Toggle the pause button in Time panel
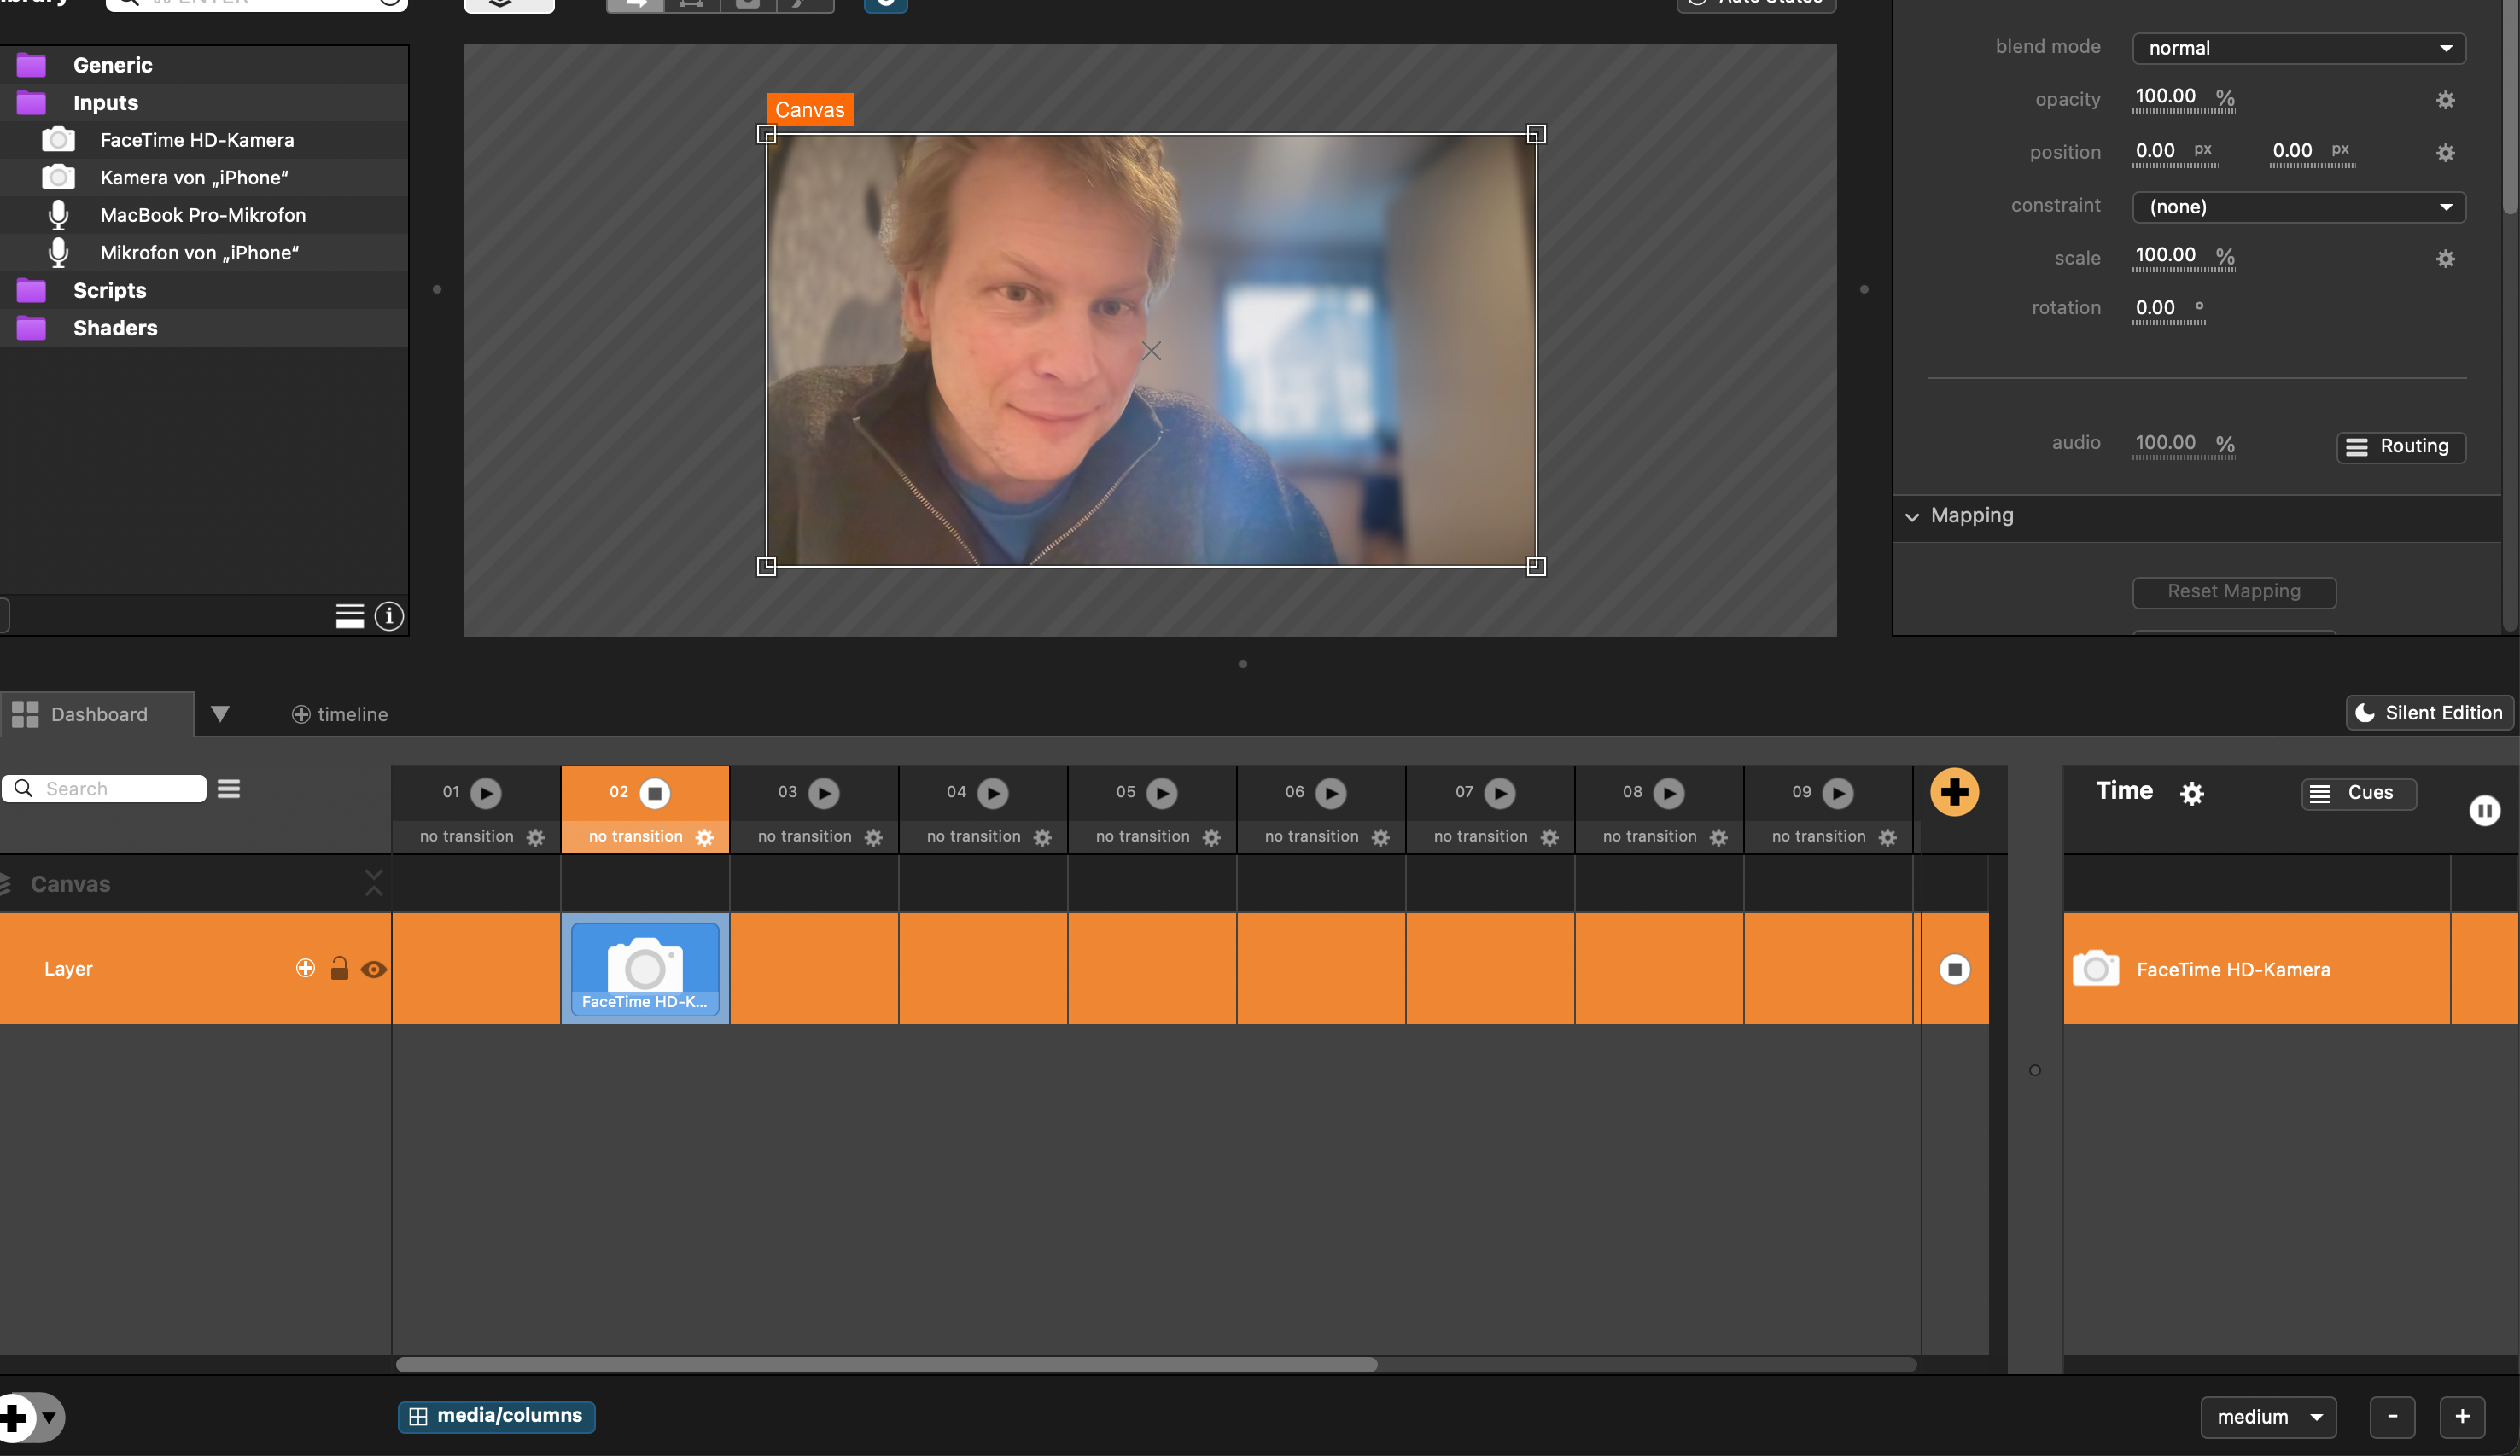Image resolution: width=2520 pixels, height=1456 pixels. (x=2483, y=810)
